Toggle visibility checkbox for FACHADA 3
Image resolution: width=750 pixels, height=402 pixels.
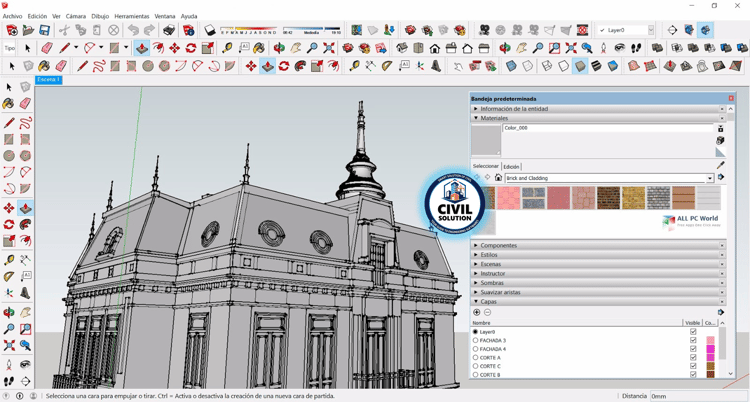(693, 340)
